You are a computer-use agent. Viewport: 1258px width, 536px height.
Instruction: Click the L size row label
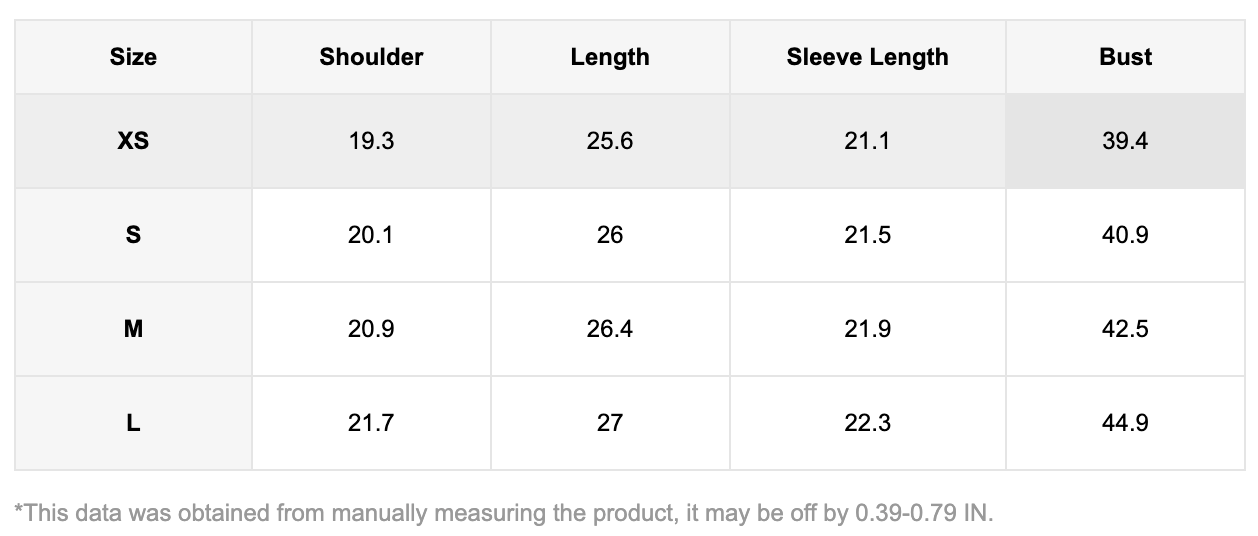pyautogui.click(x=133, y=423)
